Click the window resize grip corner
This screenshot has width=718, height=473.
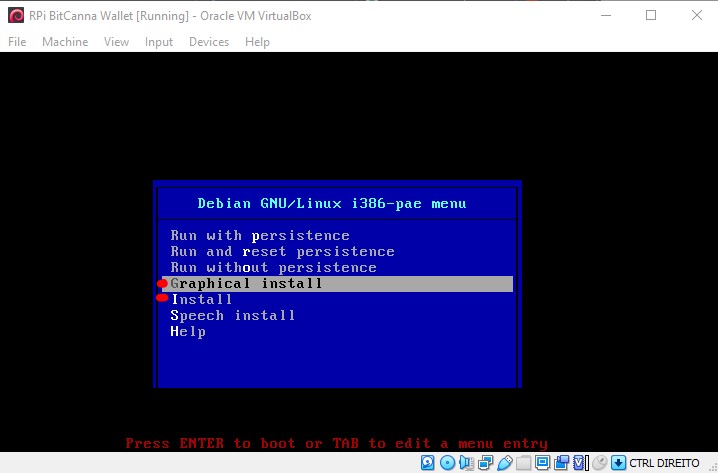point(713,468)
